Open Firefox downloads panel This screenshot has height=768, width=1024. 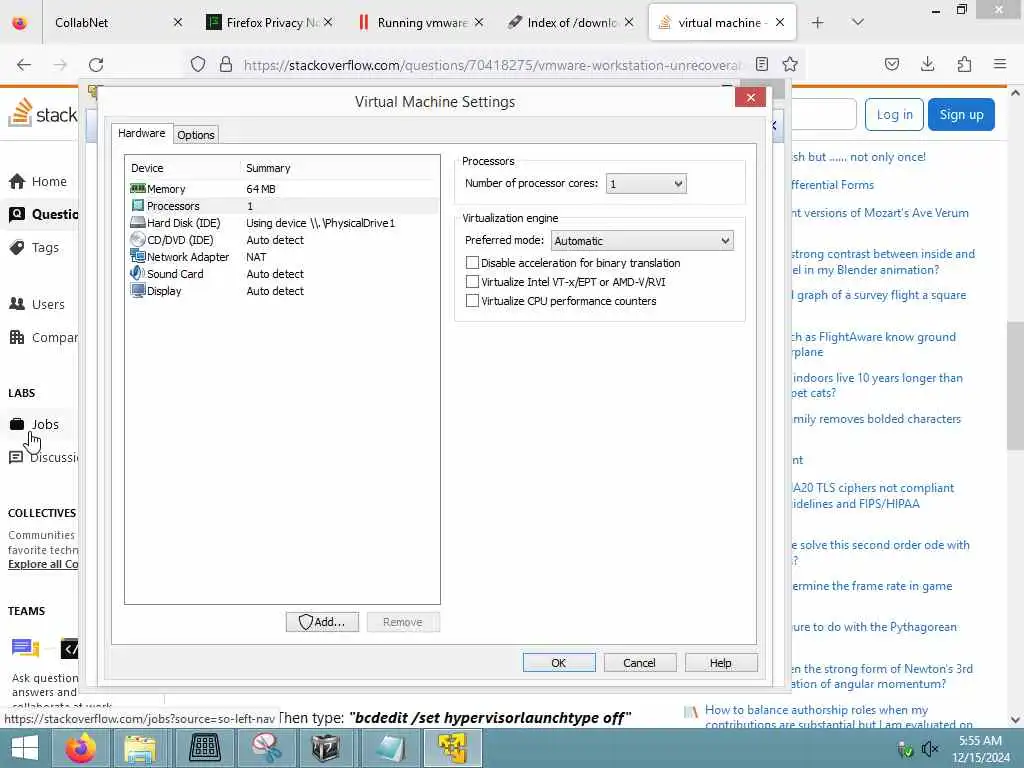point(928,64)
